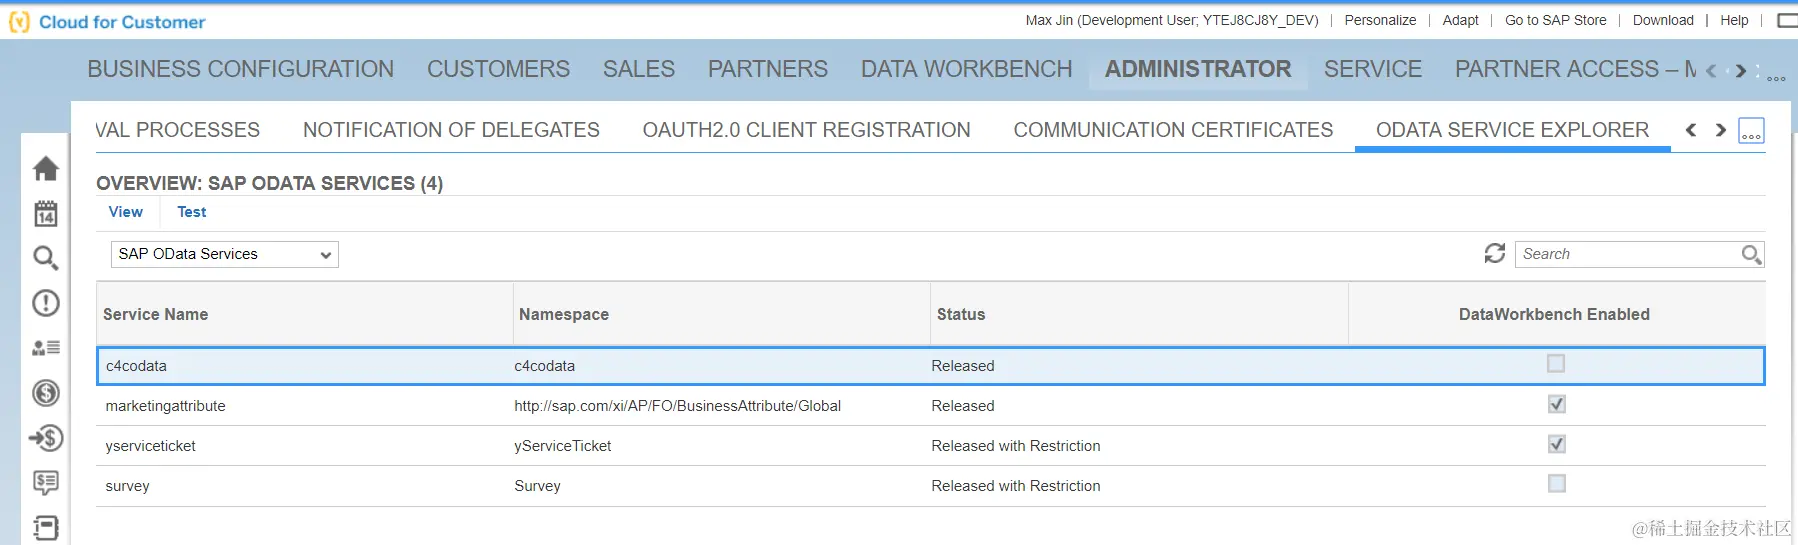Click the magnifier icon in the sidebar
1798x545 pixels.
tap(46, 258)
